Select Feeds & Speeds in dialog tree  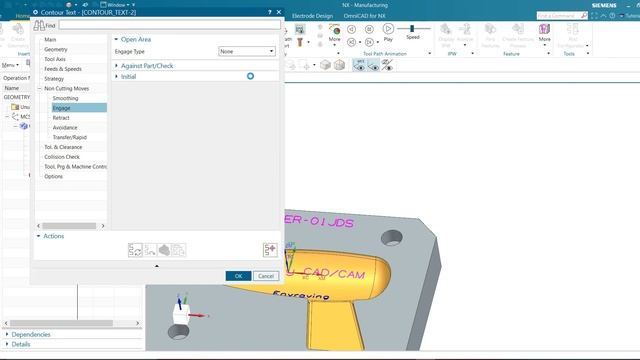click(63, 69)
